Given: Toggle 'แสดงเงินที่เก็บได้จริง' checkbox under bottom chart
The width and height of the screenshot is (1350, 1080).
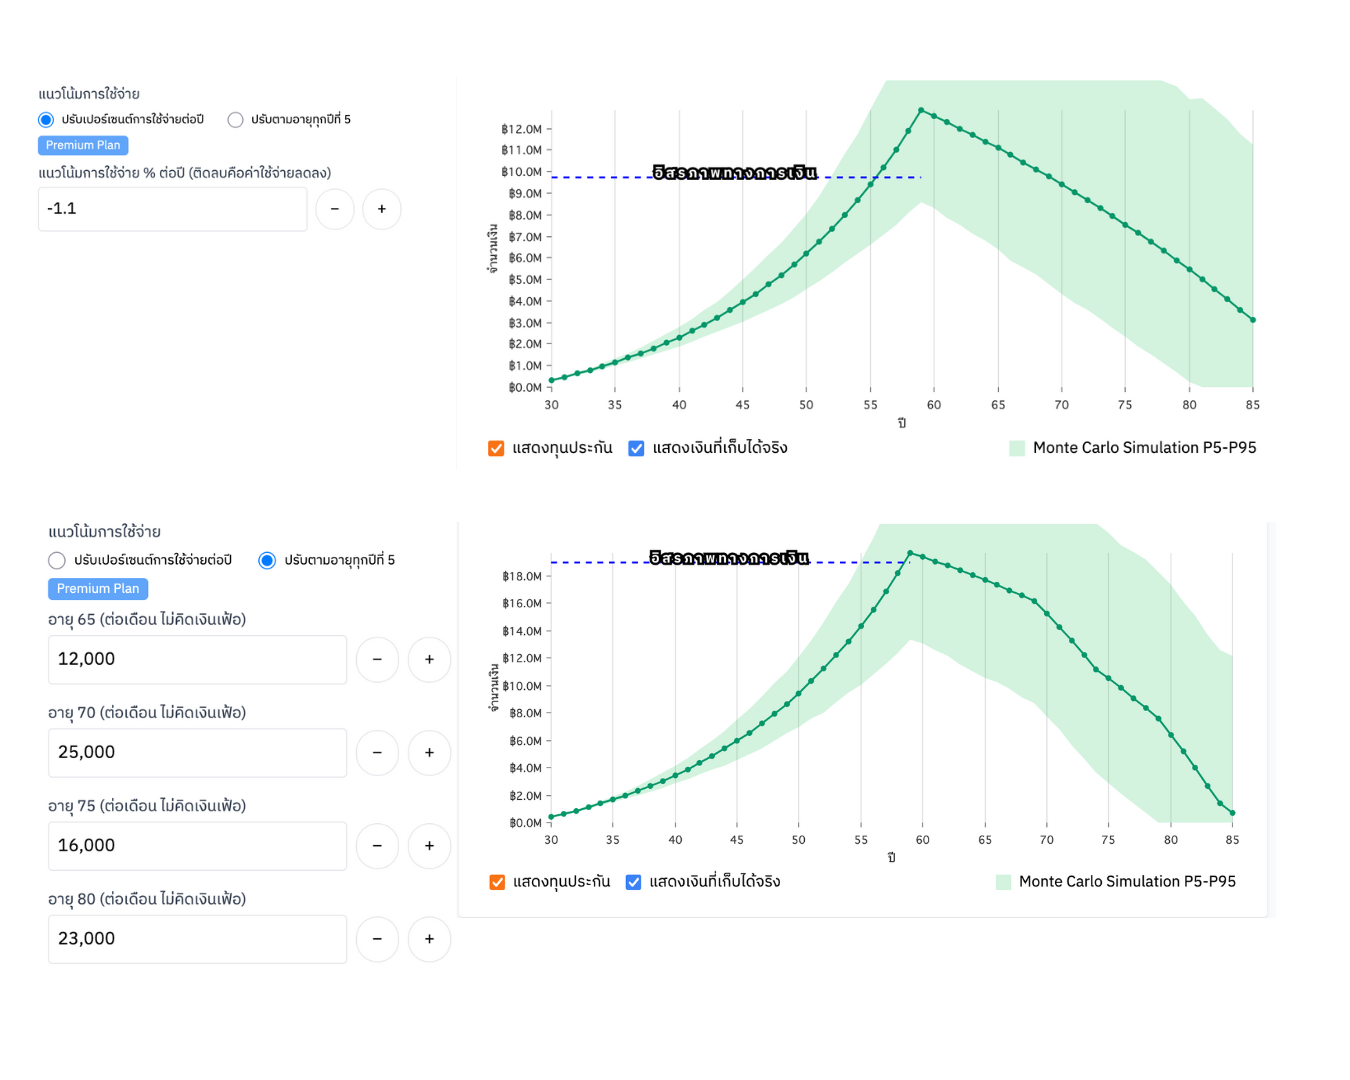Looking at the screenshot, I should point(633,882).
